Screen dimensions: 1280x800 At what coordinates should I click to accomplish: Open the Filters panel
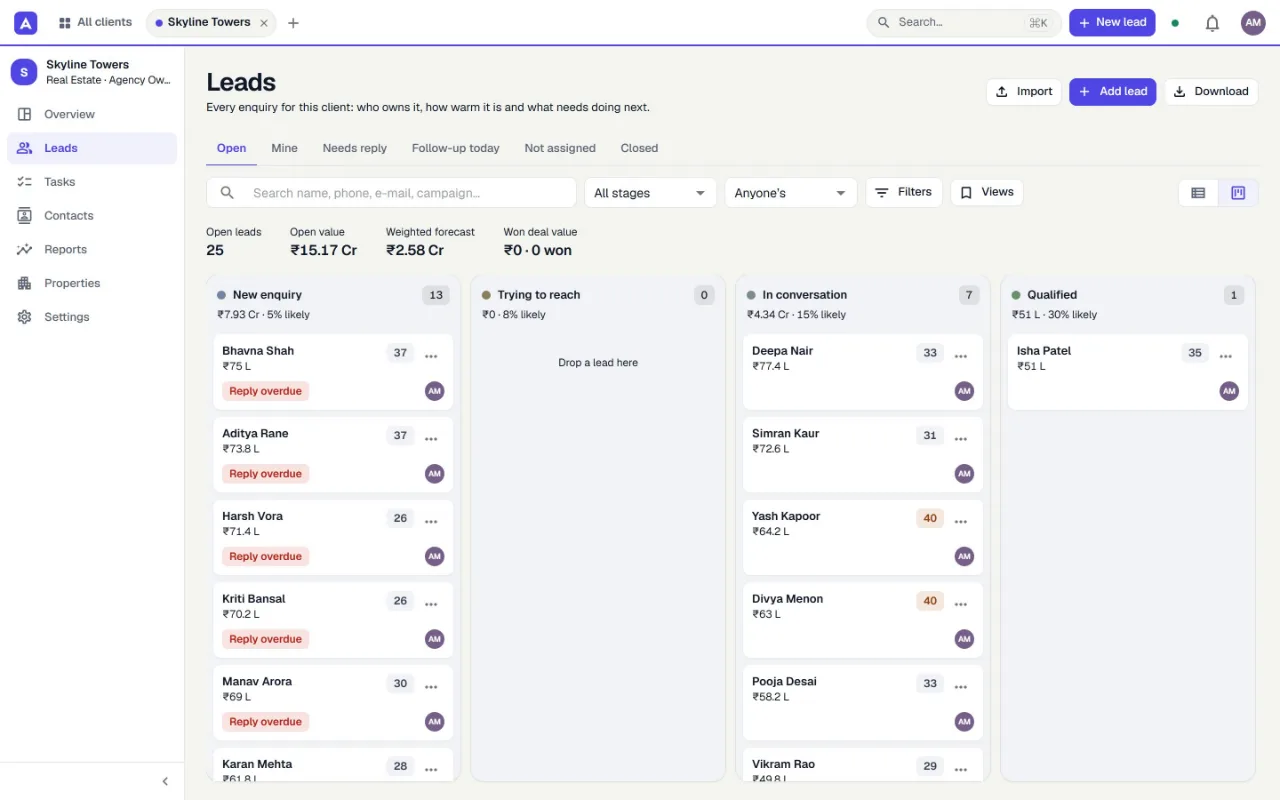click(904, 192)
